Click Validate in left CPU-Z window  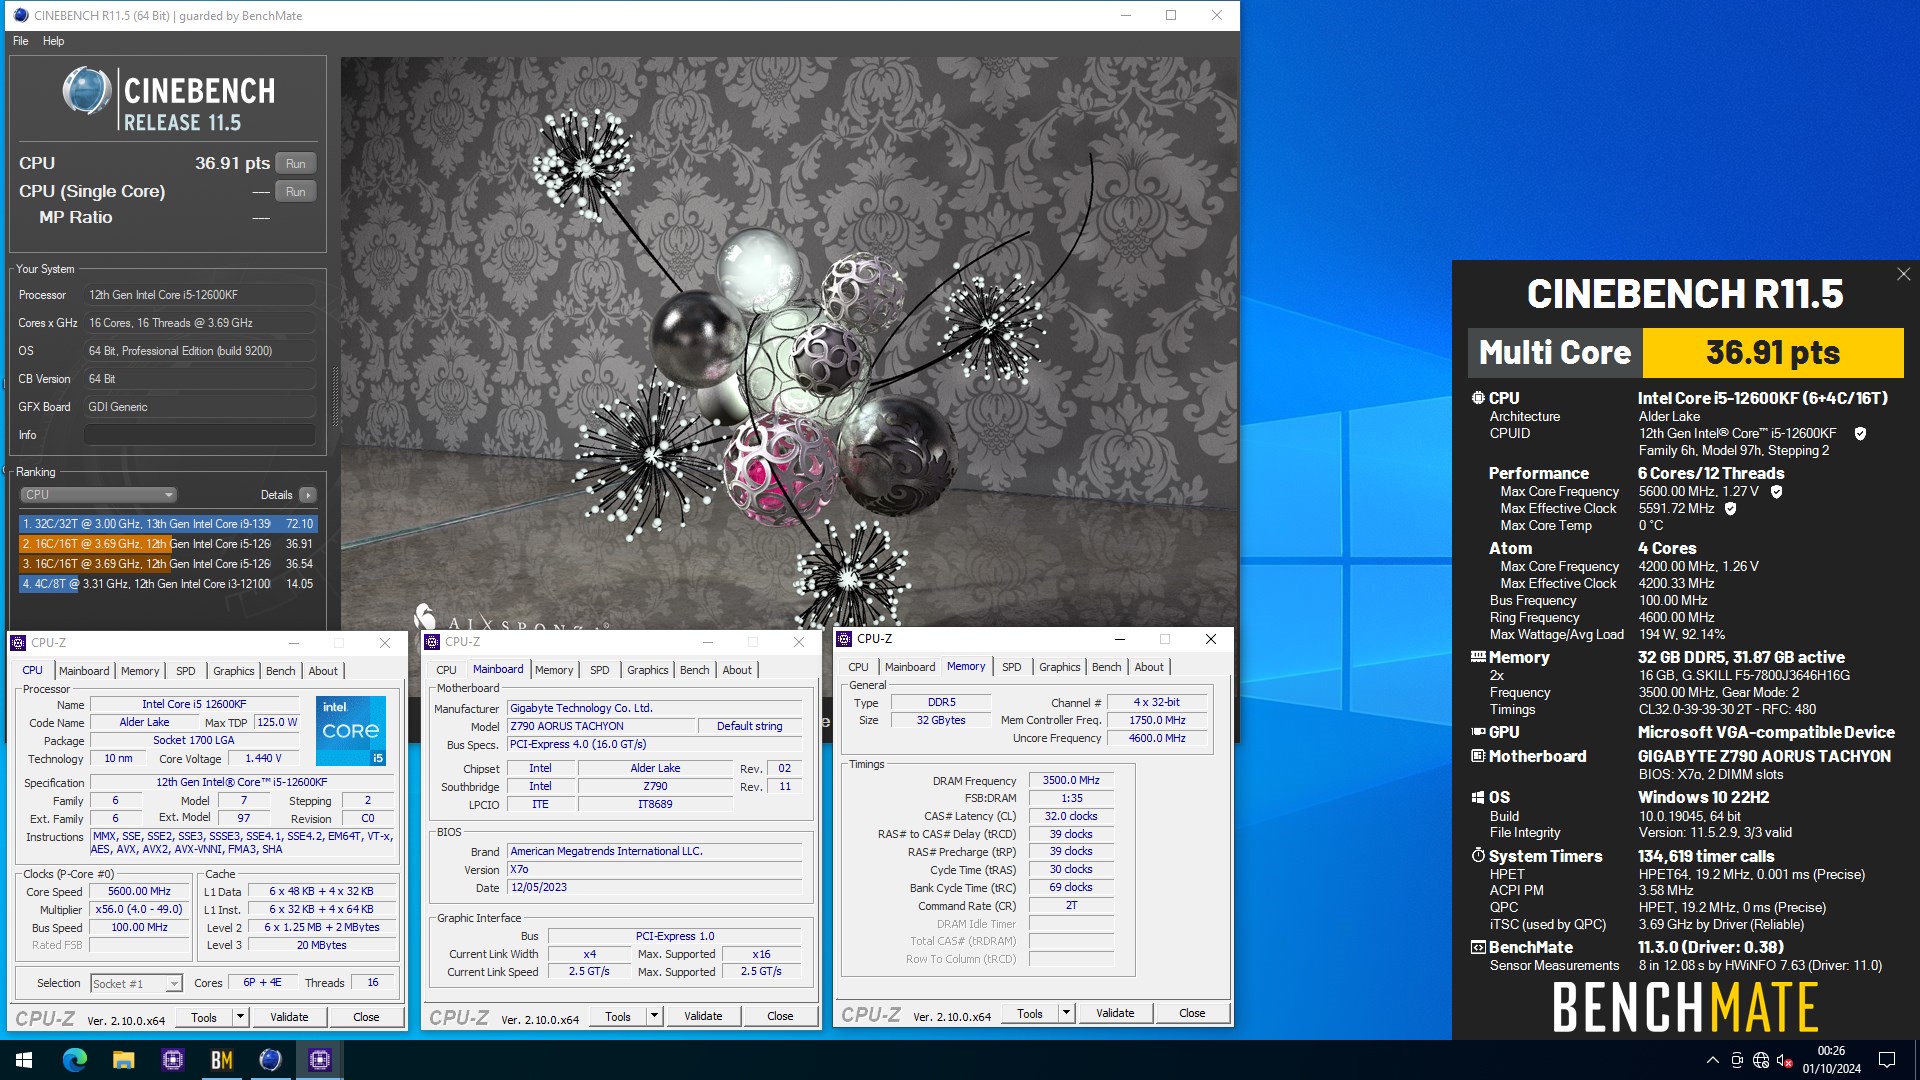(289, 1017)
